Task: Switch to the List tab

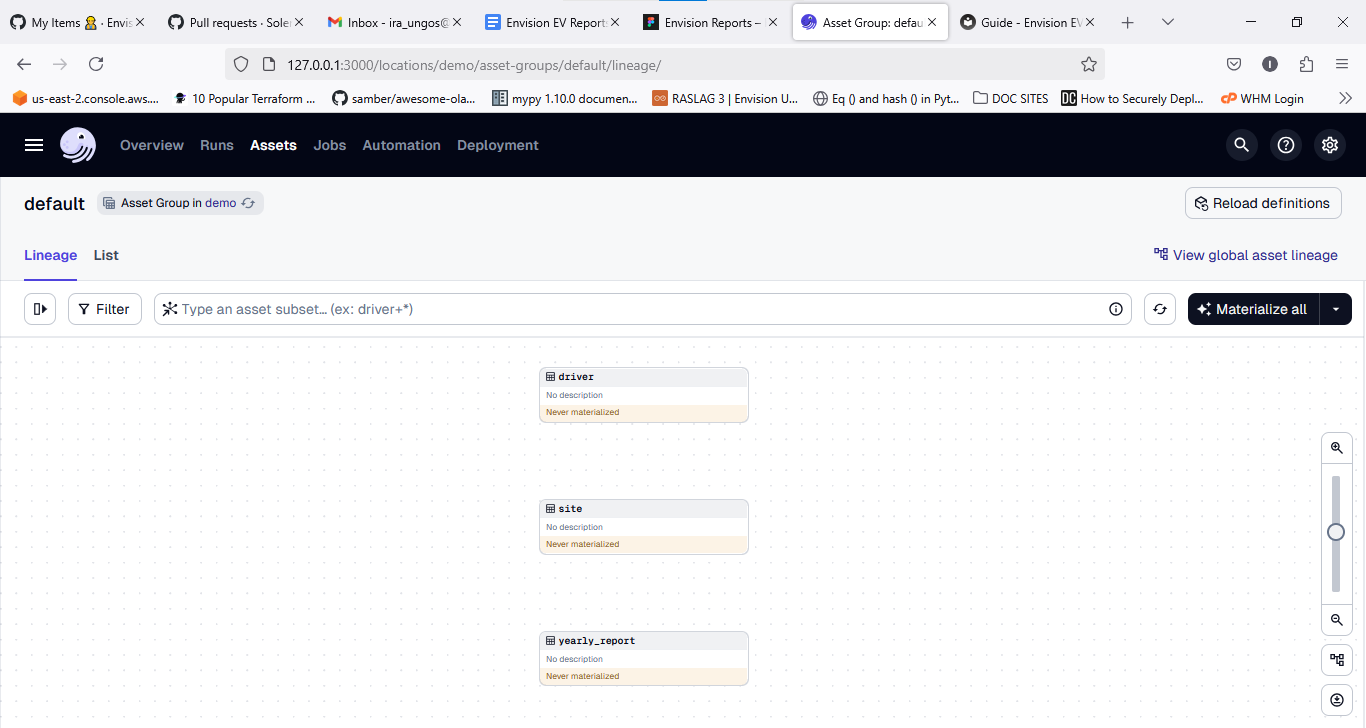Action: pyautogui.click(x=106, y=255)
